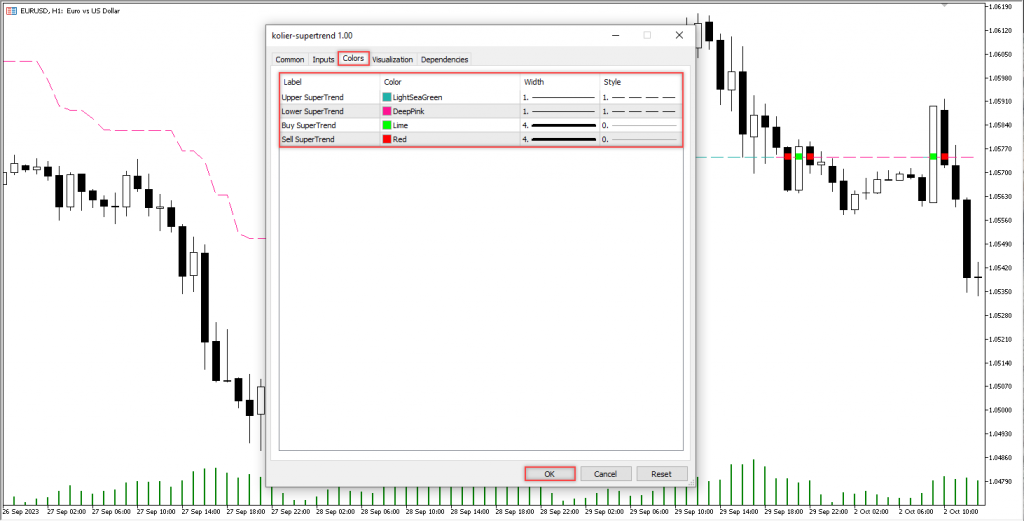
Task: Click the Cancel button
Action: tap(605, 474)
